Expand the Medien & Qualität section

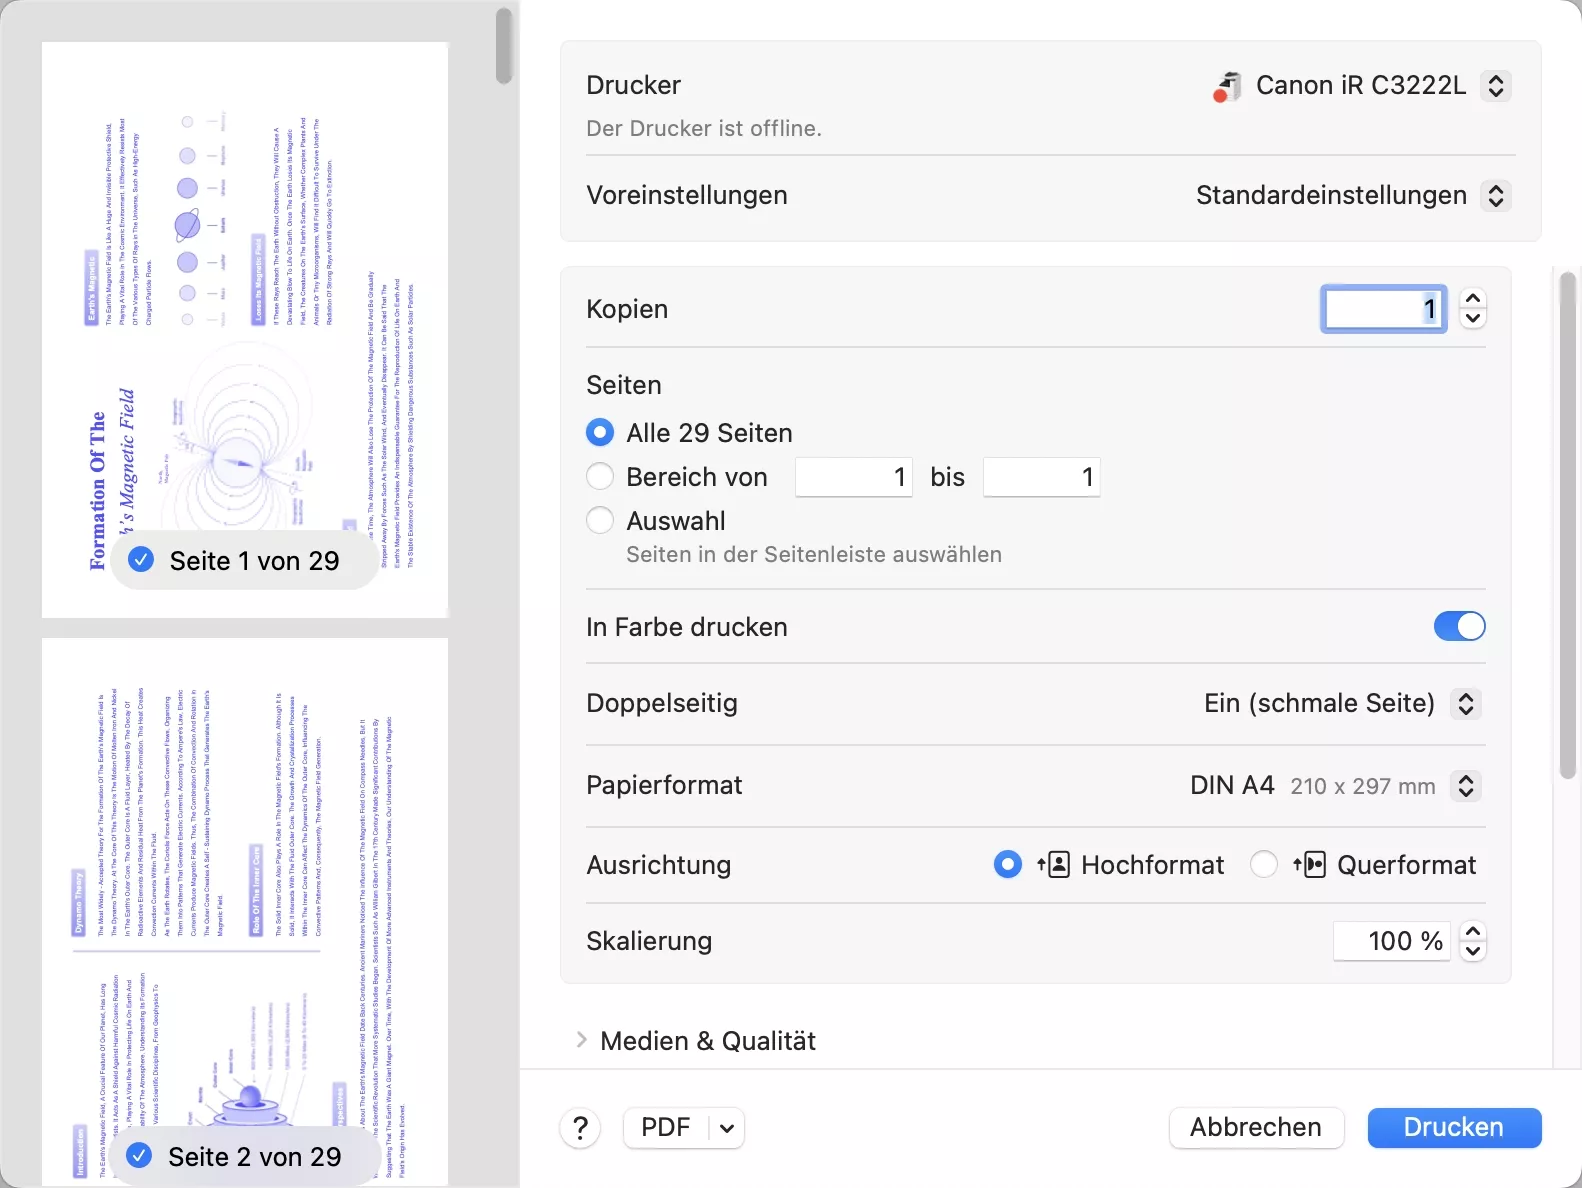click(582, 1041)
